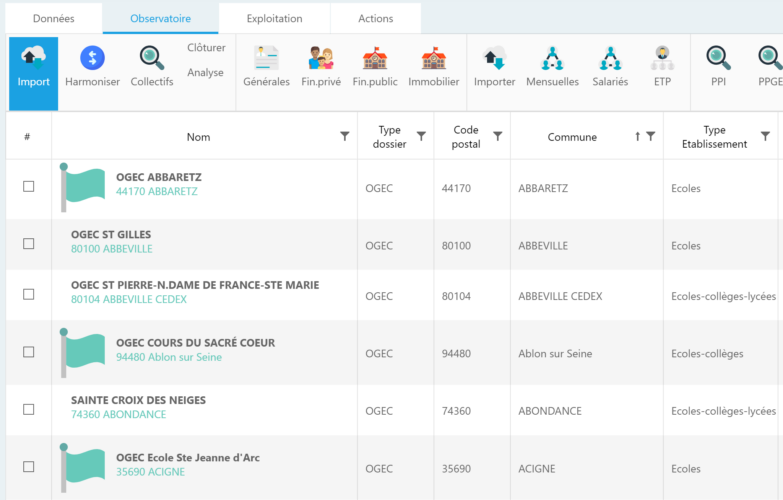Click the postal code cell 35690

pyautogui.click(x=456, y=469)
